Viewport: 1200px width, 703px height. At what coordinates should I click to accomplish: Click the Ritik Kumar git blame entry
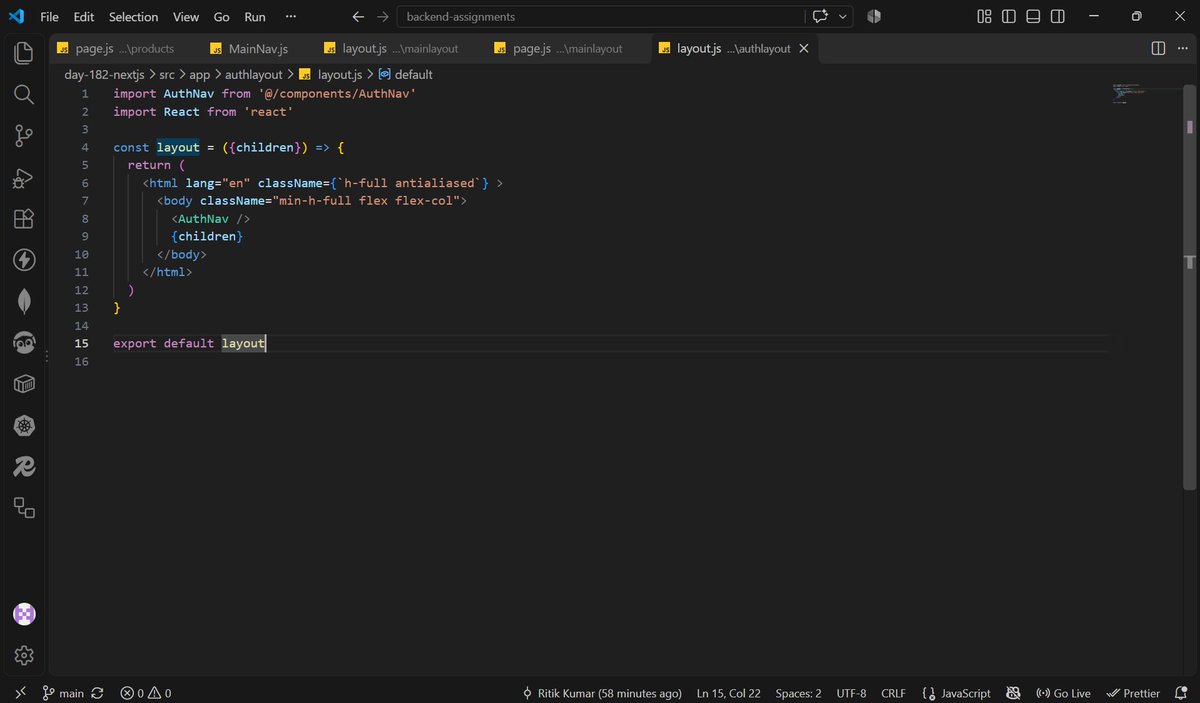pyautogui.click(x=602, y=693)
